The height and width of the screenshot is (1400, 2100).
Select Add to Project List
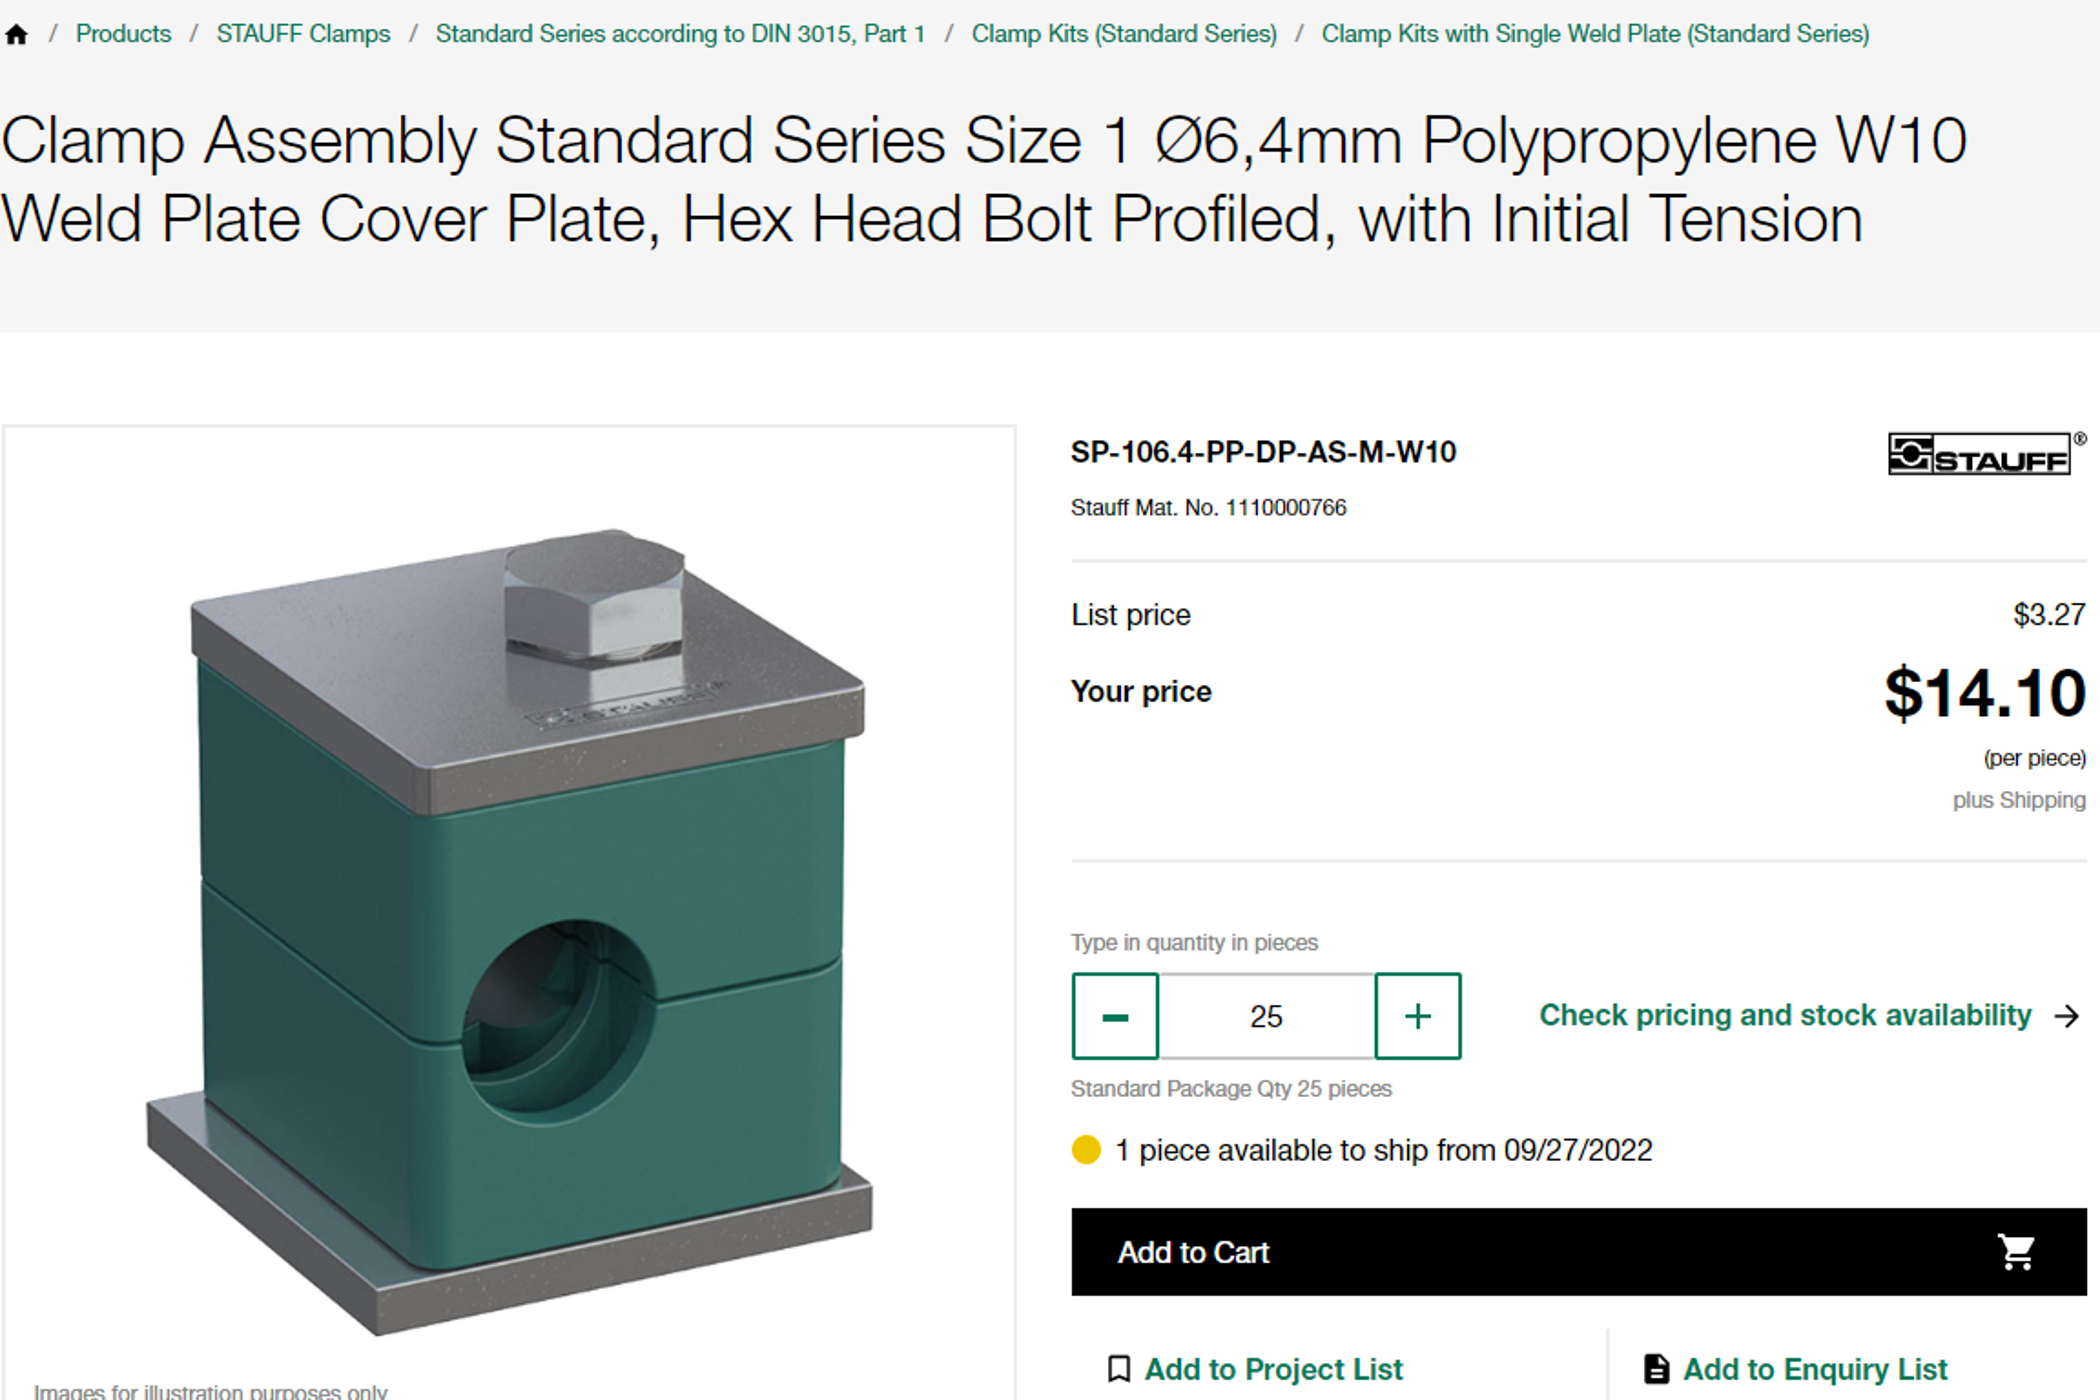[x=1273, y=1369]
